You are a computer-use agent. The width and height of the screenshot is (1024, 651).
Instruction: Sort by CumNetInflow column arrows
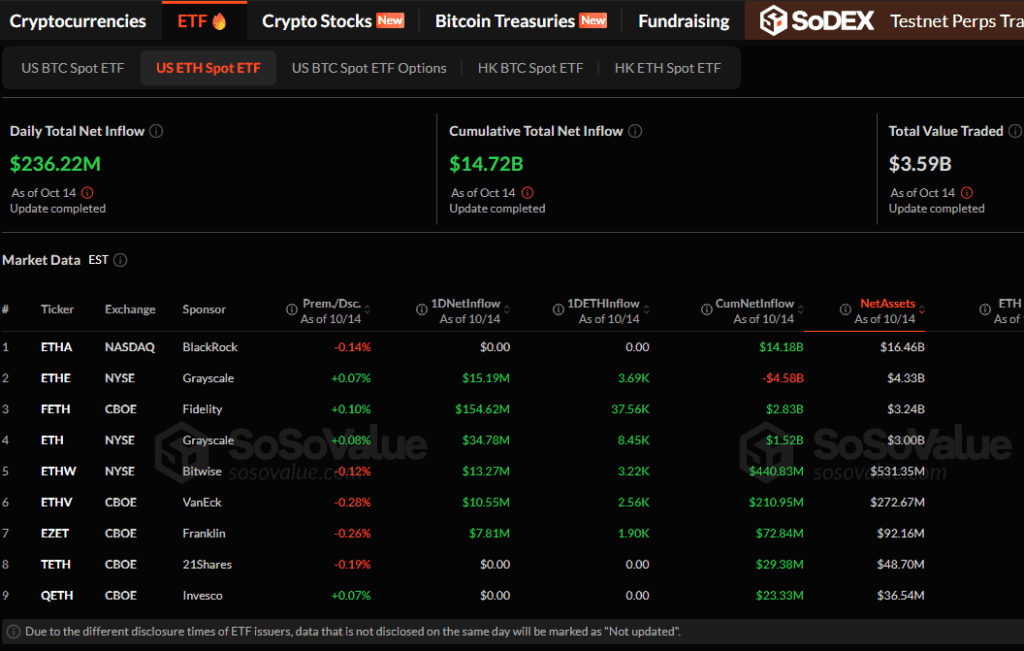801,310
